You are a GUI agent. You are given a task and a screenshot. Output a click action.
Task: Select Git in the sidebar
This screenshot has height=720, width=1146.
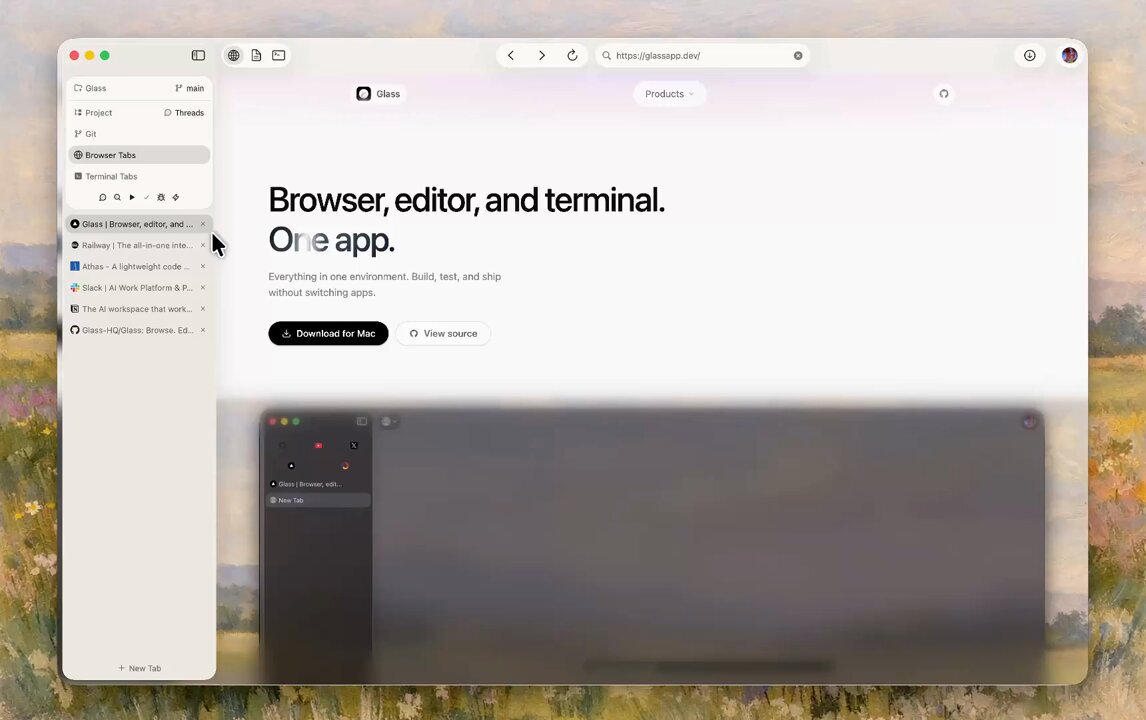click(85, 134)
